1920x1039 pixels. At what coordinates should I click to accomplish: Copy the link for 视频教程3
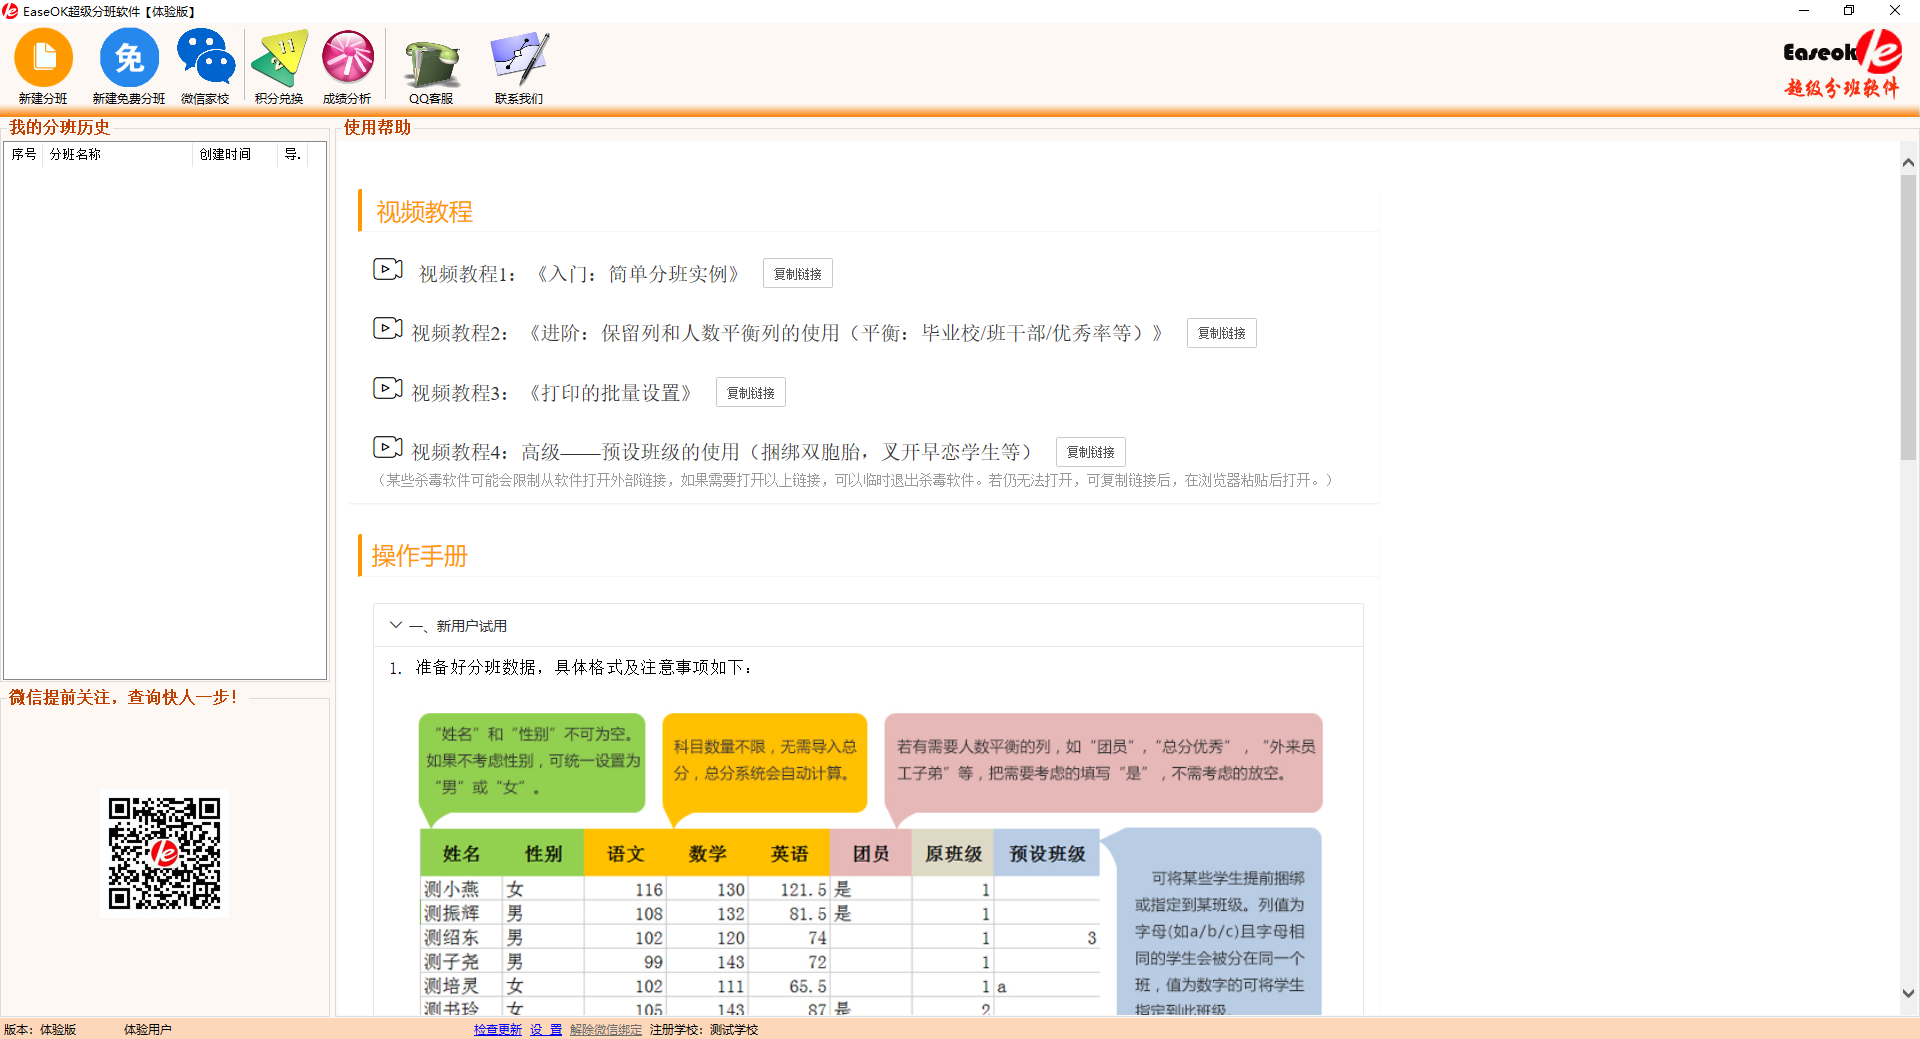[751, 393]
